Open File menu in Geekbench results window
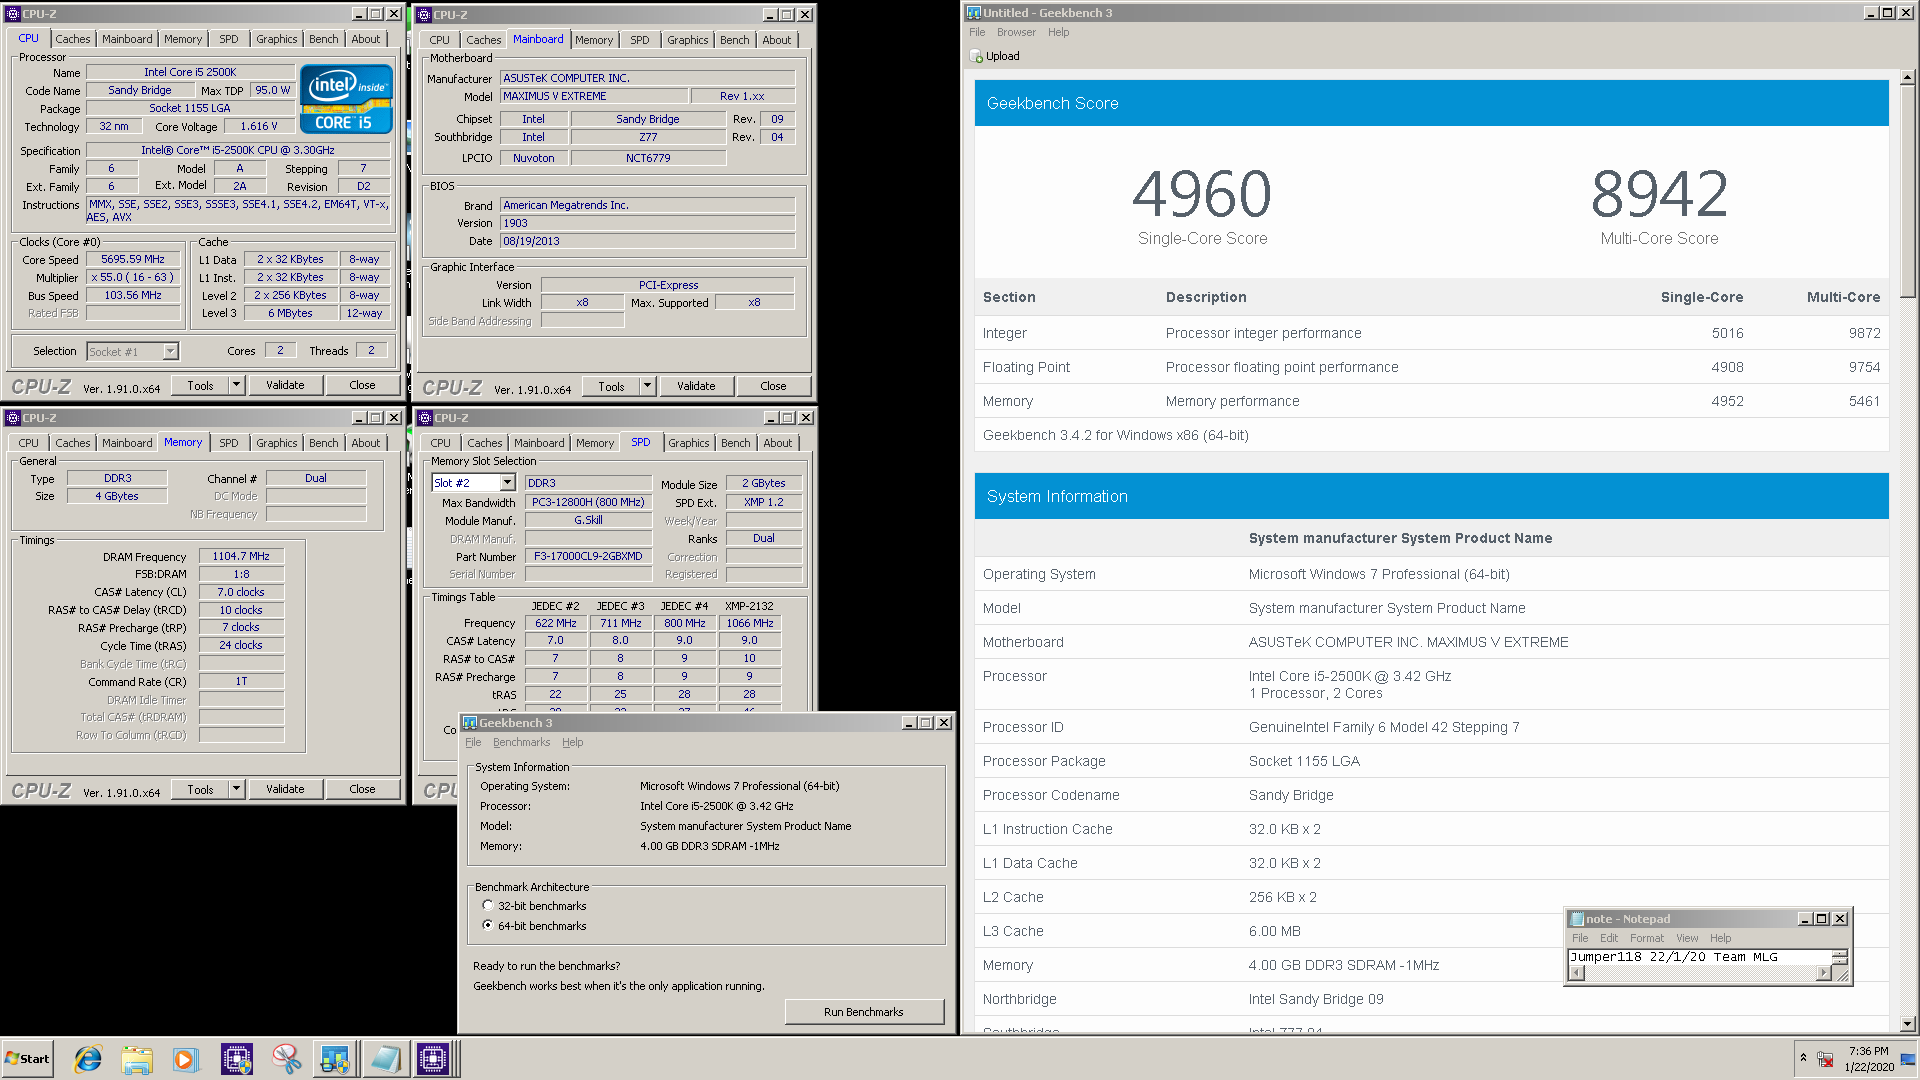 click(x=977, y=32)
